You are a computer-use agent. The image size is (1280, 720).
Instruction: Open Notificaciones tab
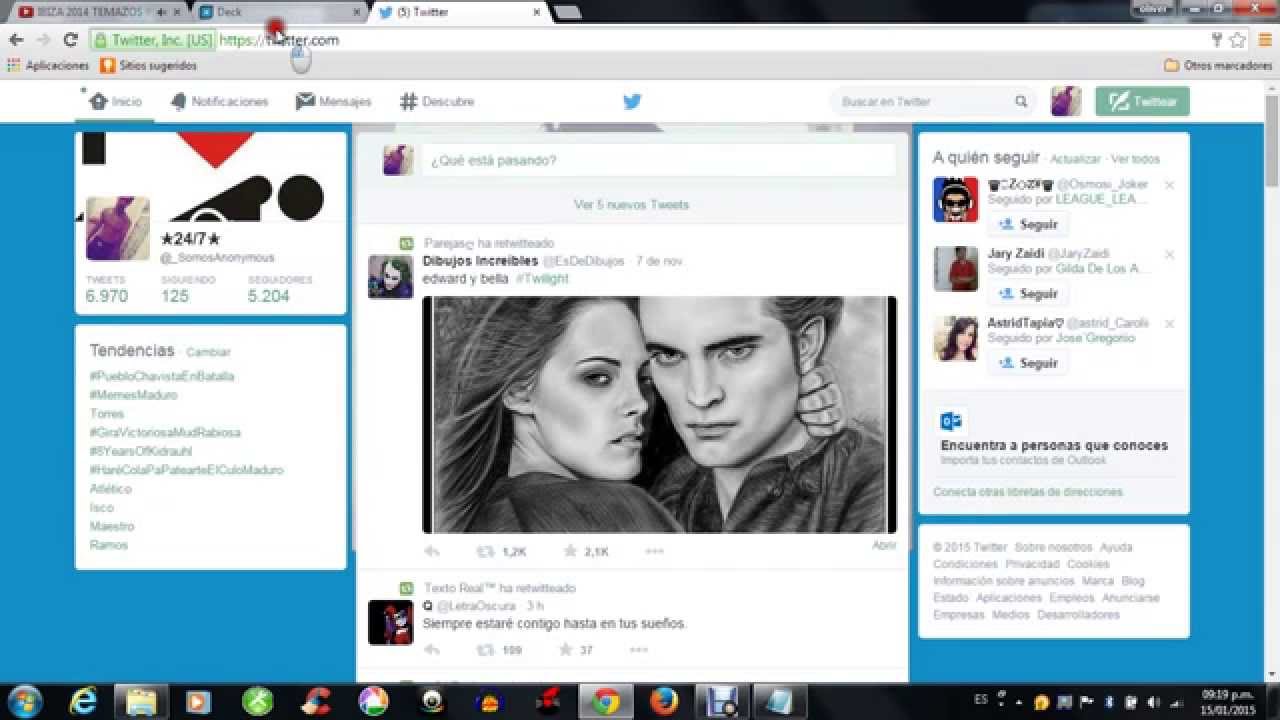click(x=219, y=102)
